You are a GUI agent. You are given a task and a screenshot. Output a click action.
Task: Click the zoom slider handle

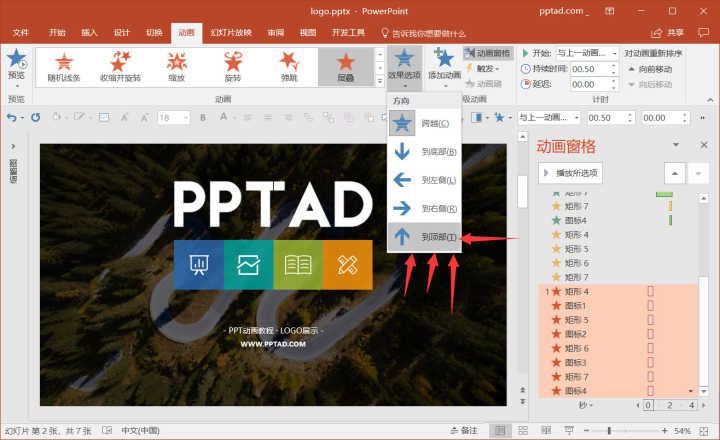609,431
